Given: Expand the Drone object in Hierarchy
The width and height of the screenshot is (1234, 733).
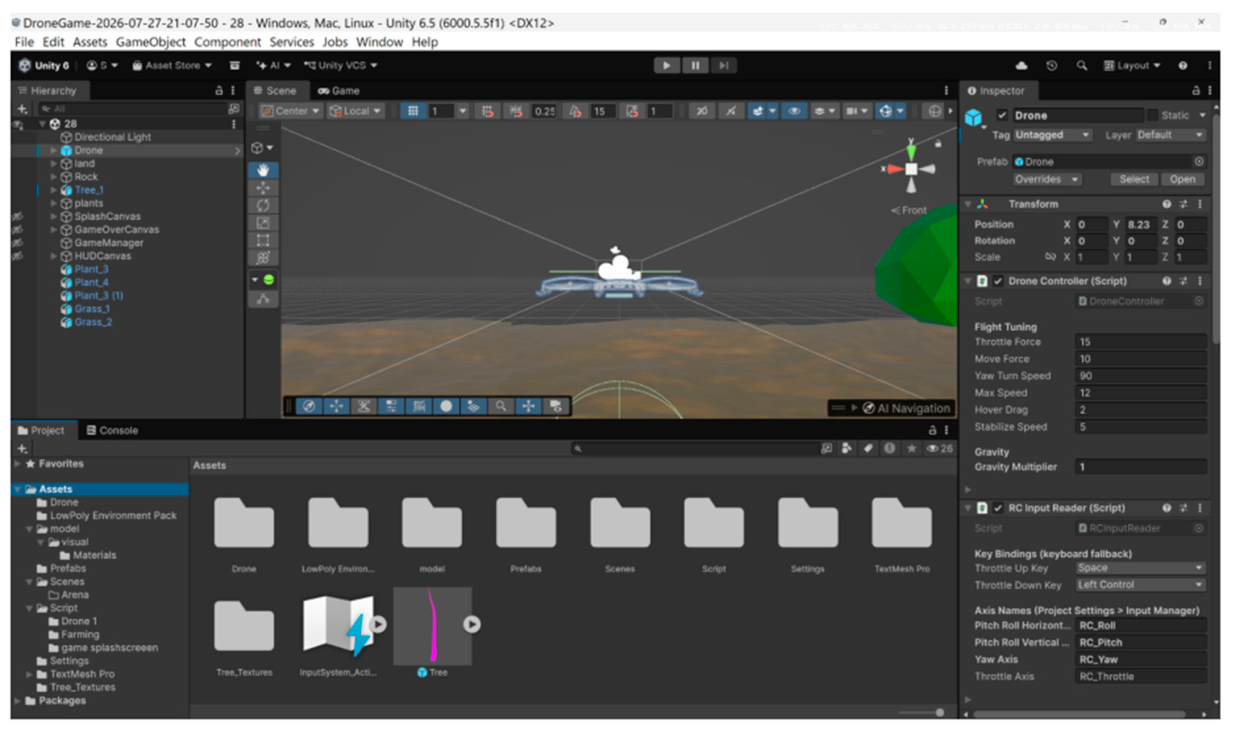Looking at the screenshot, I should (54, 151).
